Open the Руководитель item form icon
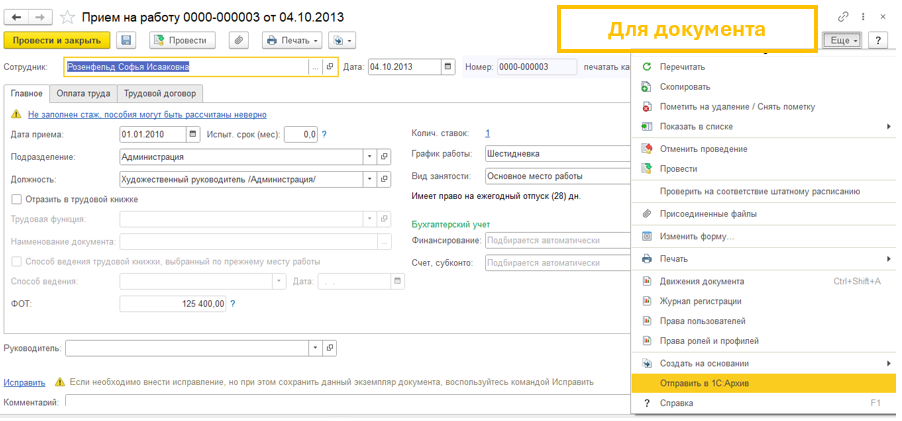 (x=330, y=348)
